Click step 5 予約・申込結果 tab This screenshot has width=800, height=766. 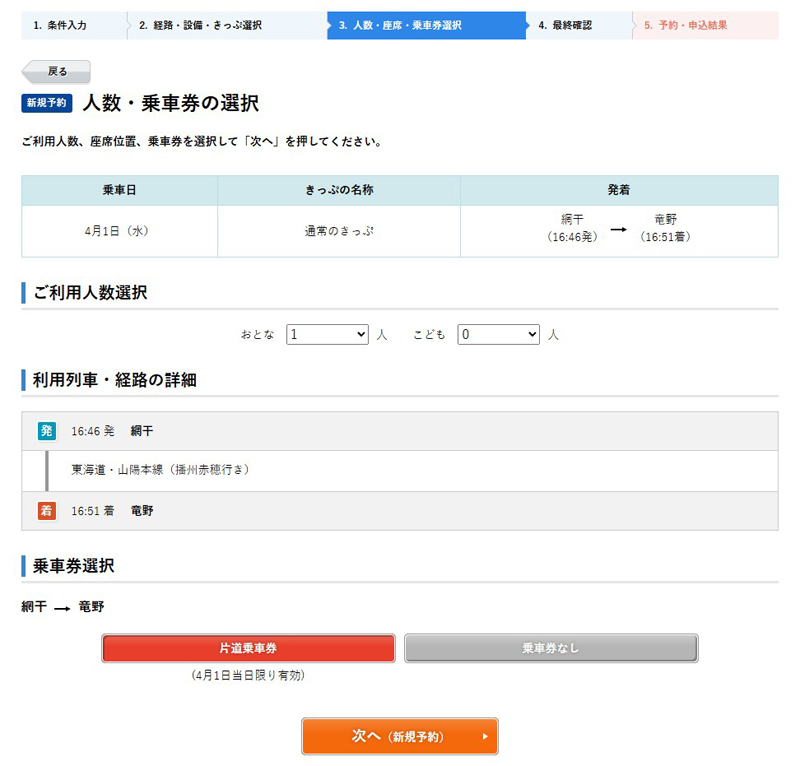coord(704,25)
